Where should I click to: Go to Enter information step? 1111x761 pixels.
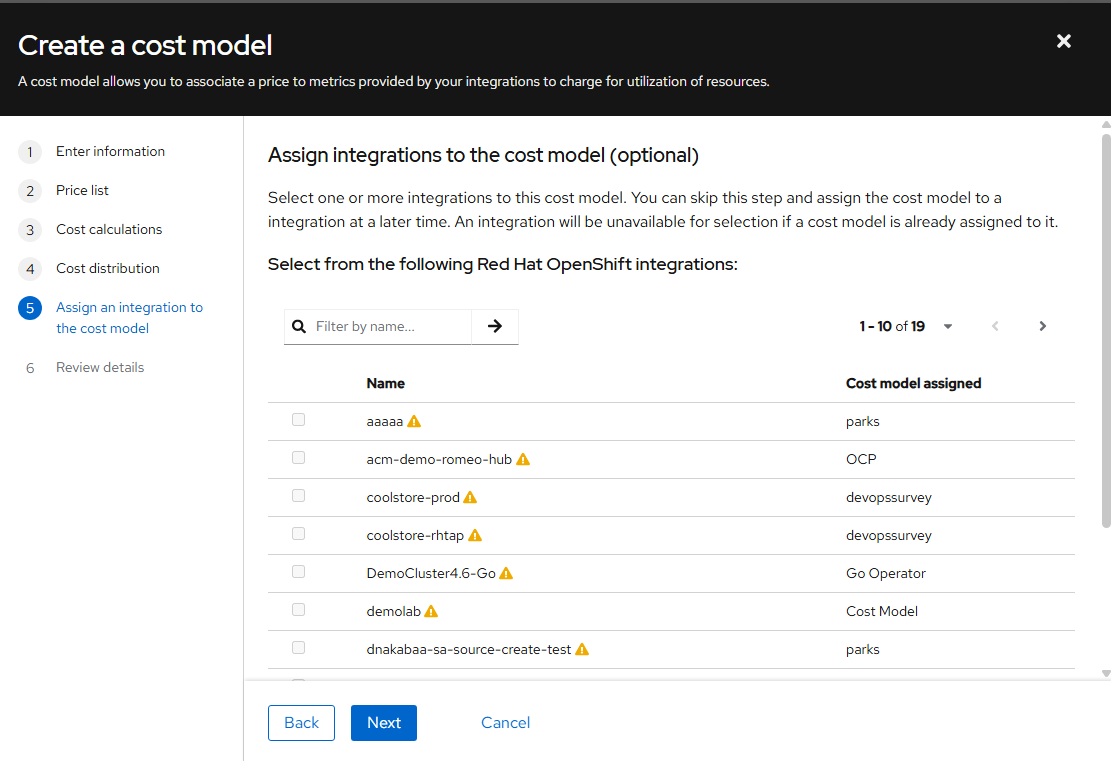tap(110, 151)
